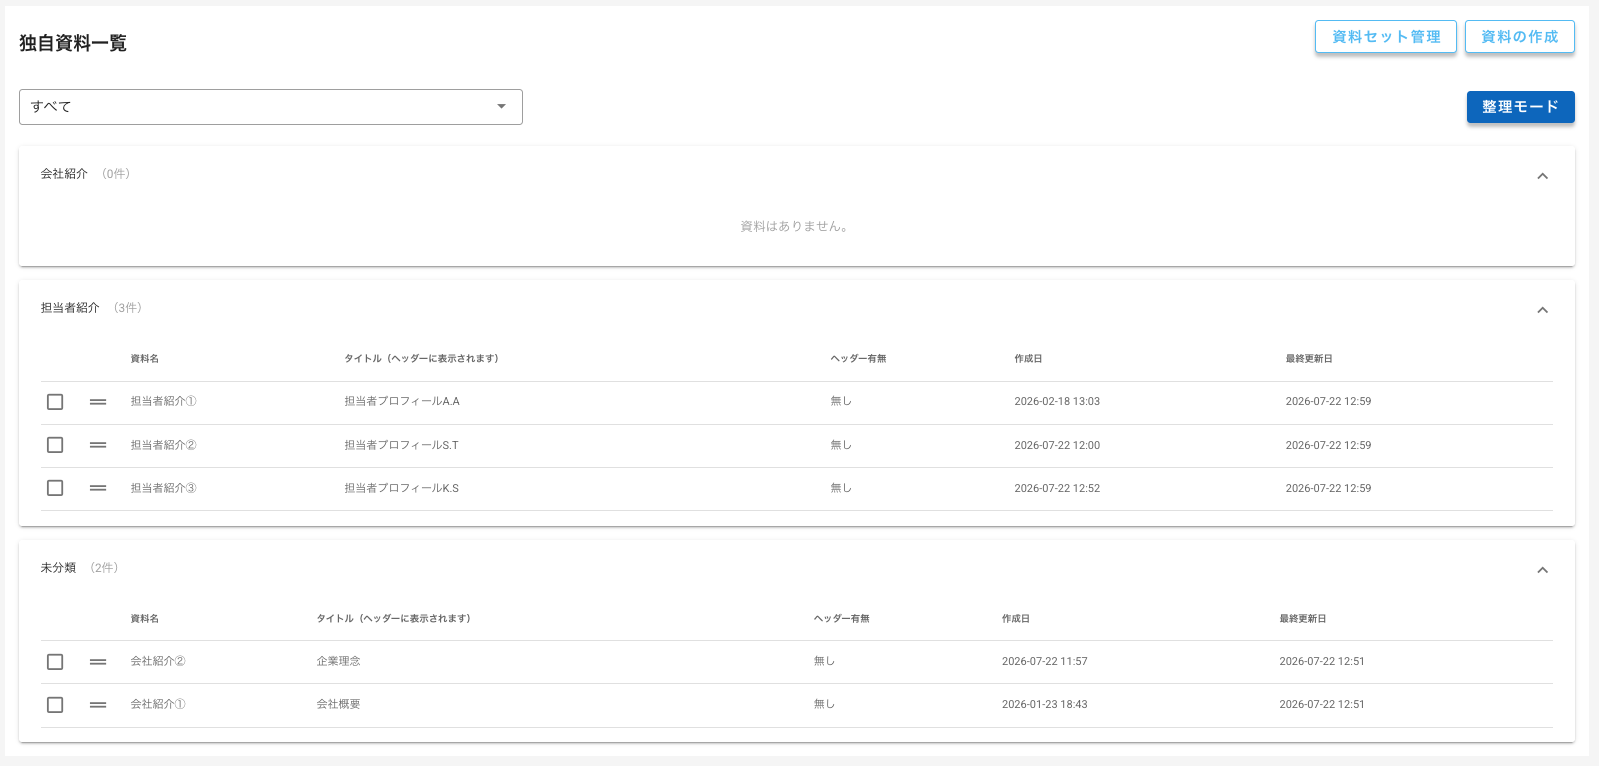Screen dimensions: 1599x766
Task: Click creation date 2026-07-22 12:00
Action: coord(1057,445)
